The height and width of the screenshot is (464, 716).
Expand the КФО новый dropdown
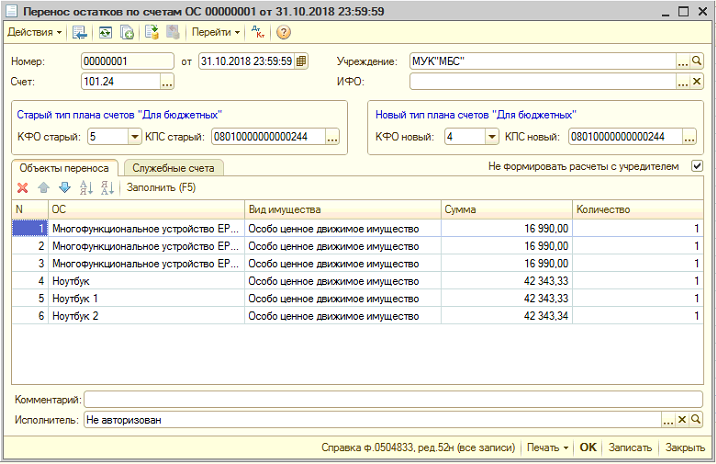pos(492,137)
